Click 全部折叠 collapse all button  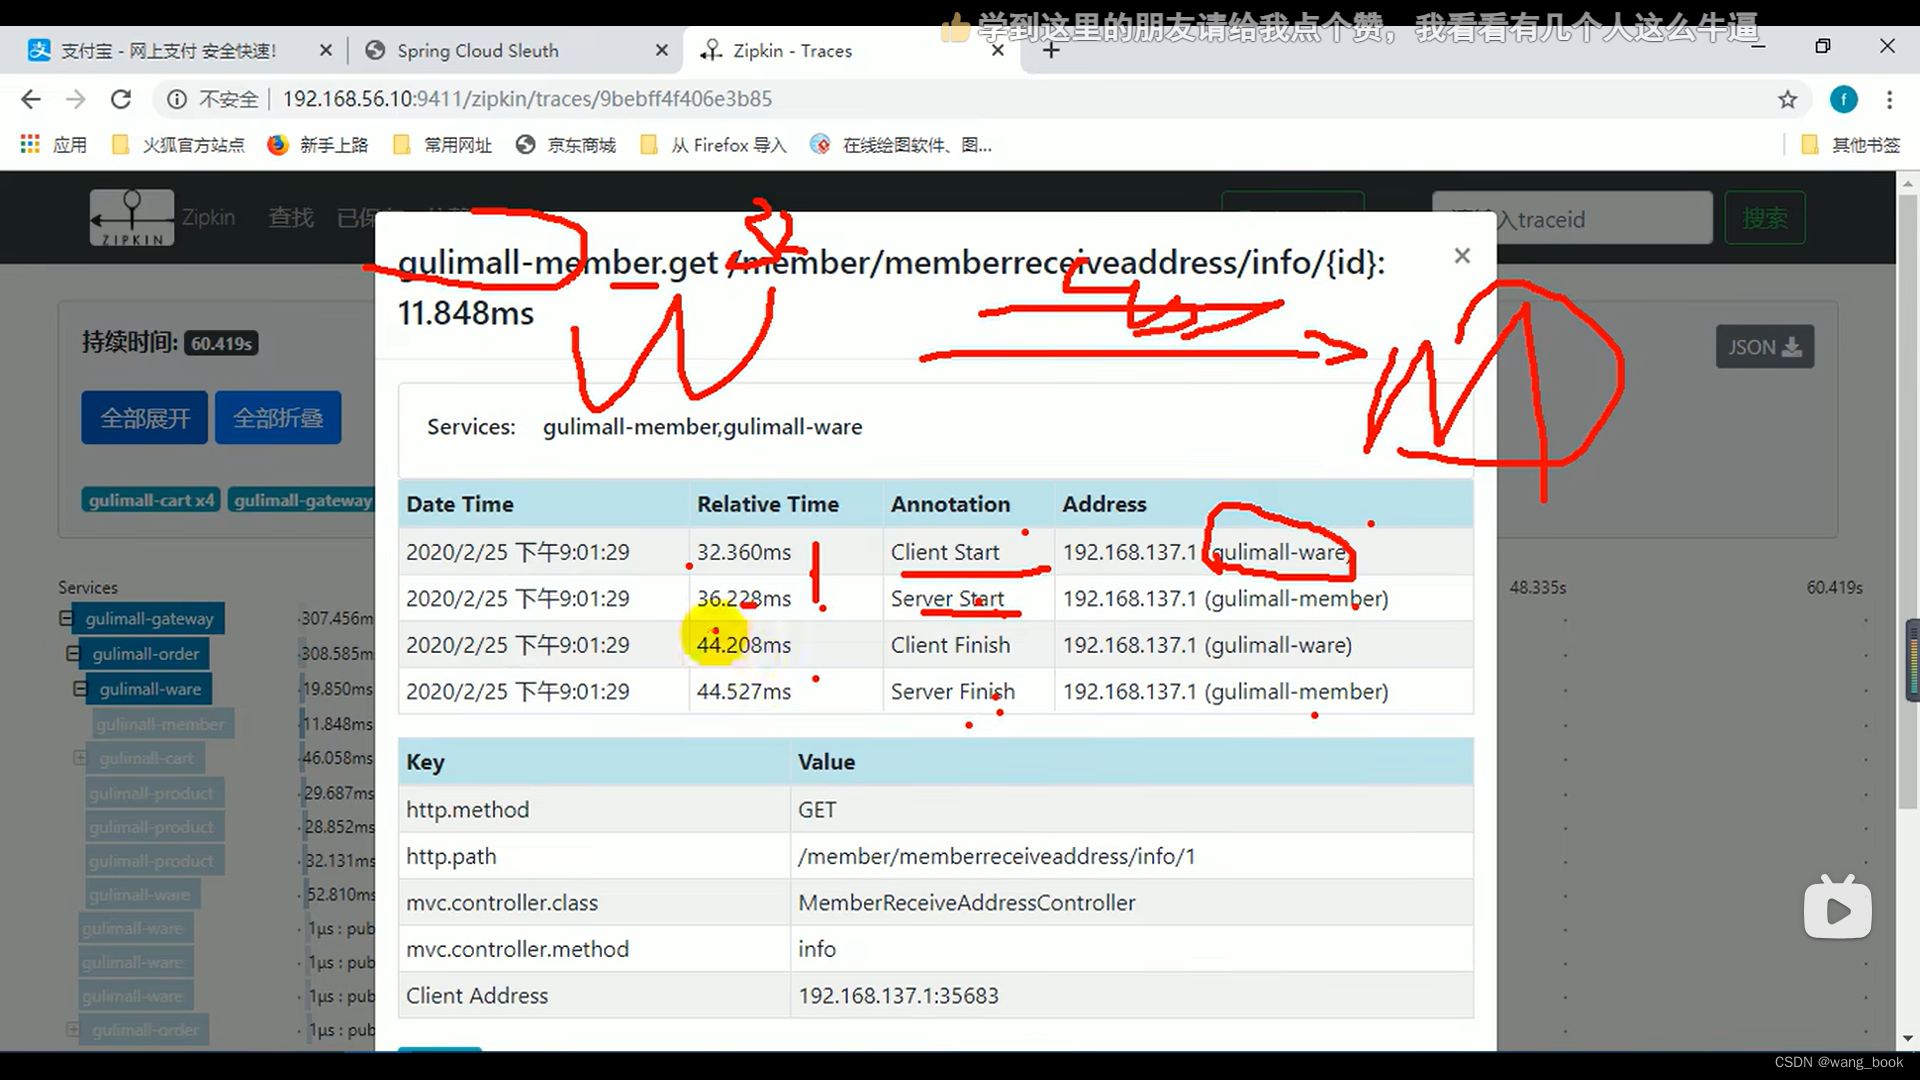point(278,418)
